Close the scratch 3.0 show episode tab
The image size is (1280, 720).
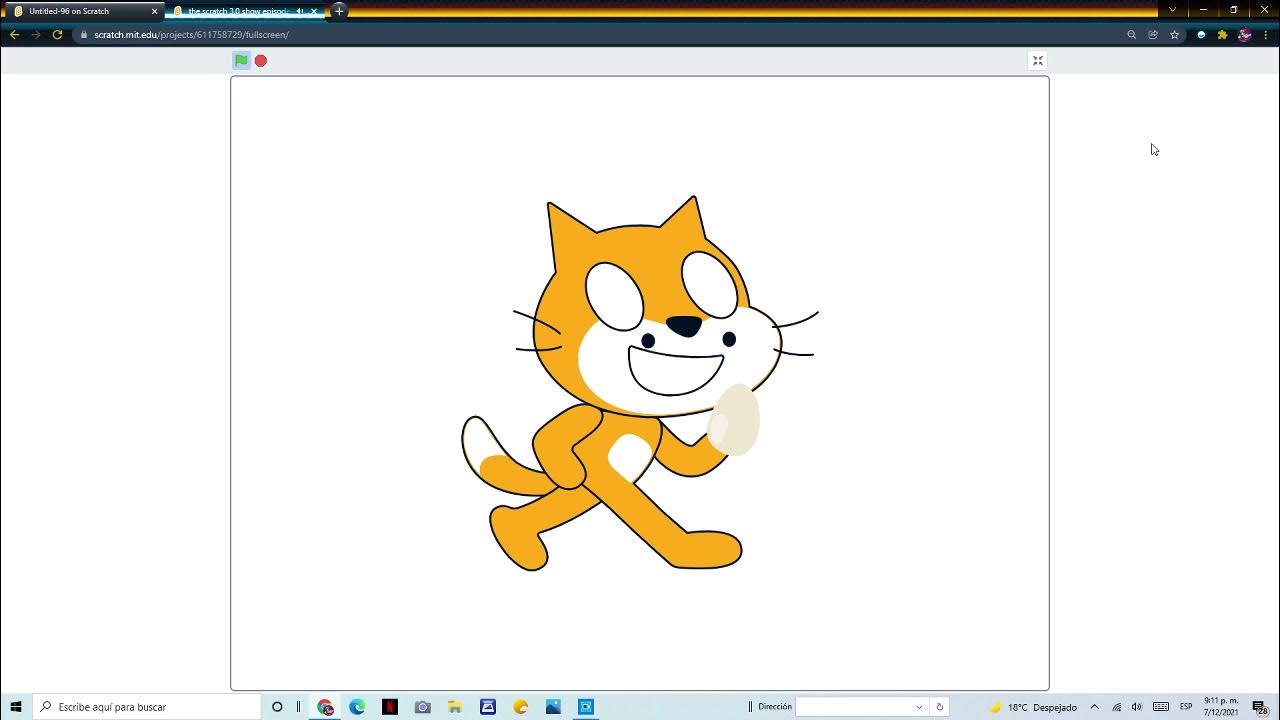[x=315, y=11]
